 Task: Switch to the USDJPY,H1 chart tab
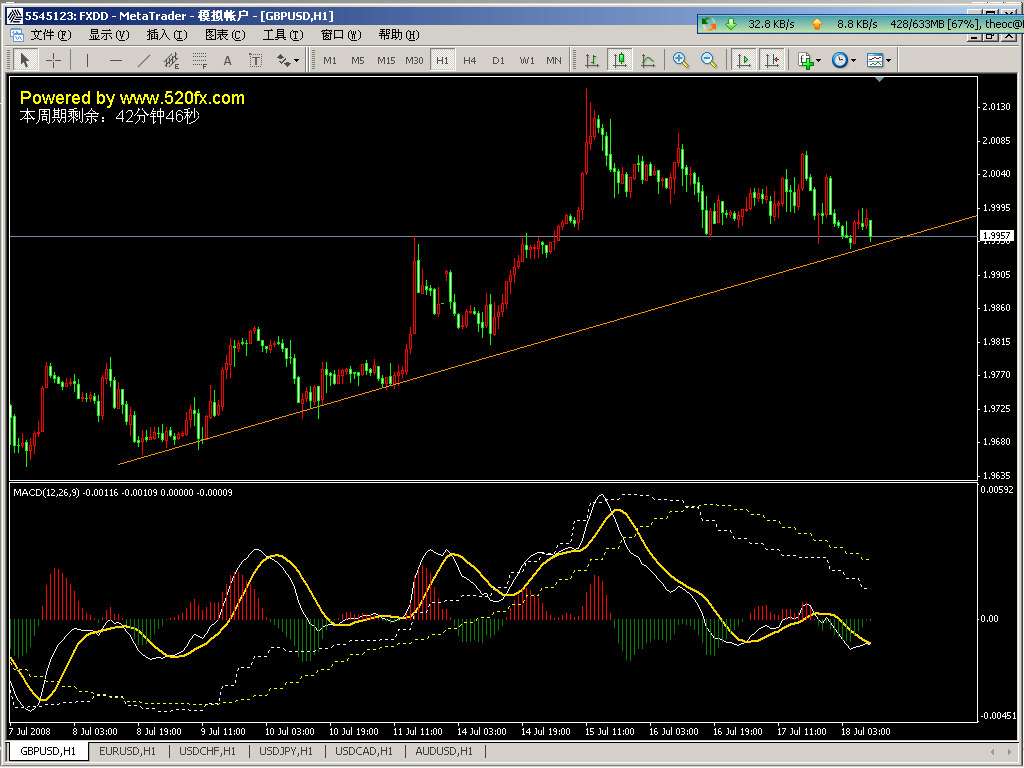coord(285,751)
